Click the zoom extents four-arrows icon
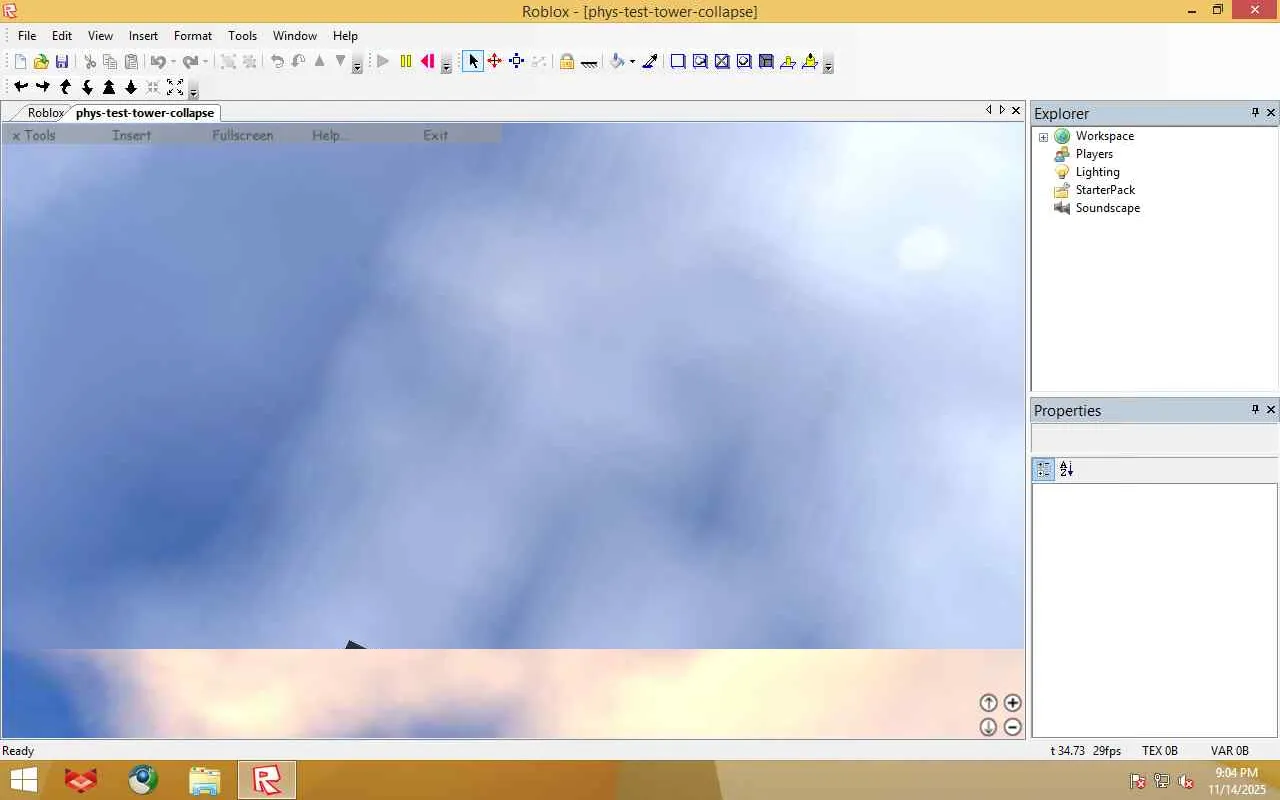This screenshot has width=1280, height=800. pyautogui.click(x=175, y=88)
